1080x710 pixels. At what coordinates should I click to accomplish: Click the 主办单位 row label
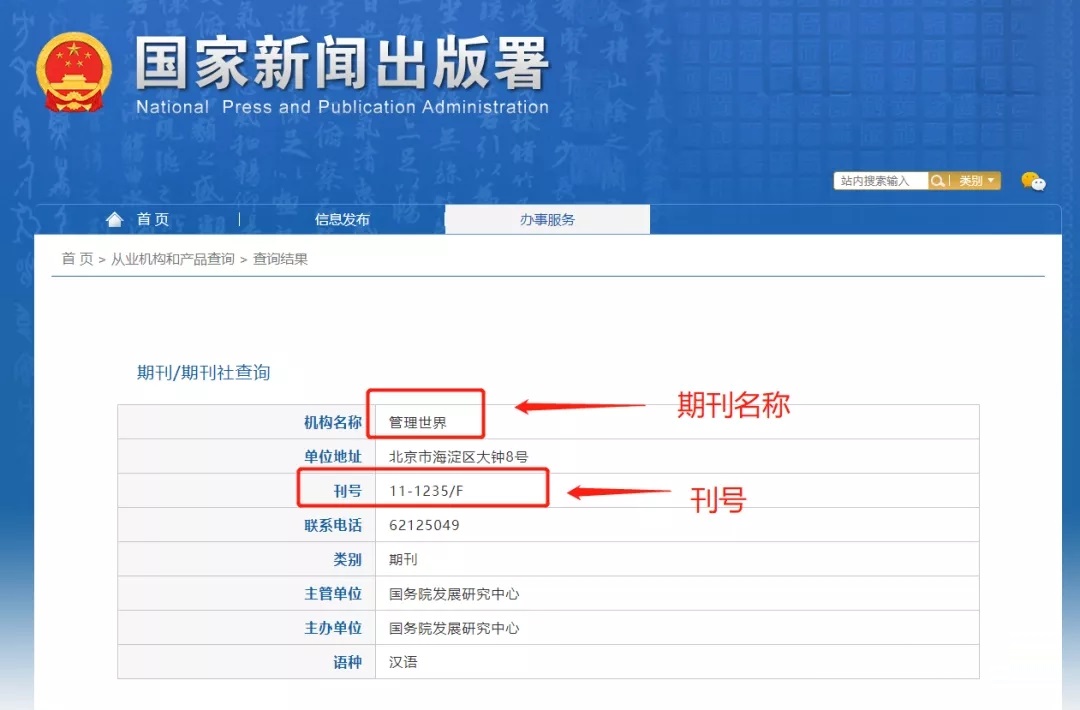coord(333,628)
